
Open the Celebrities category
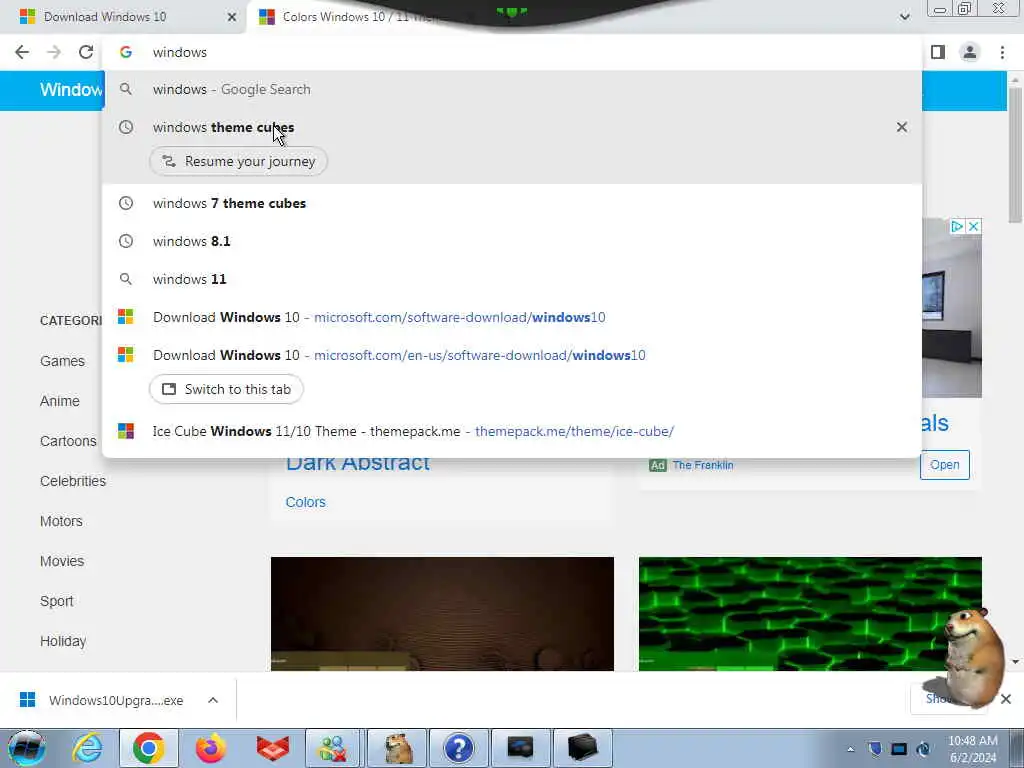coord(72,481)
